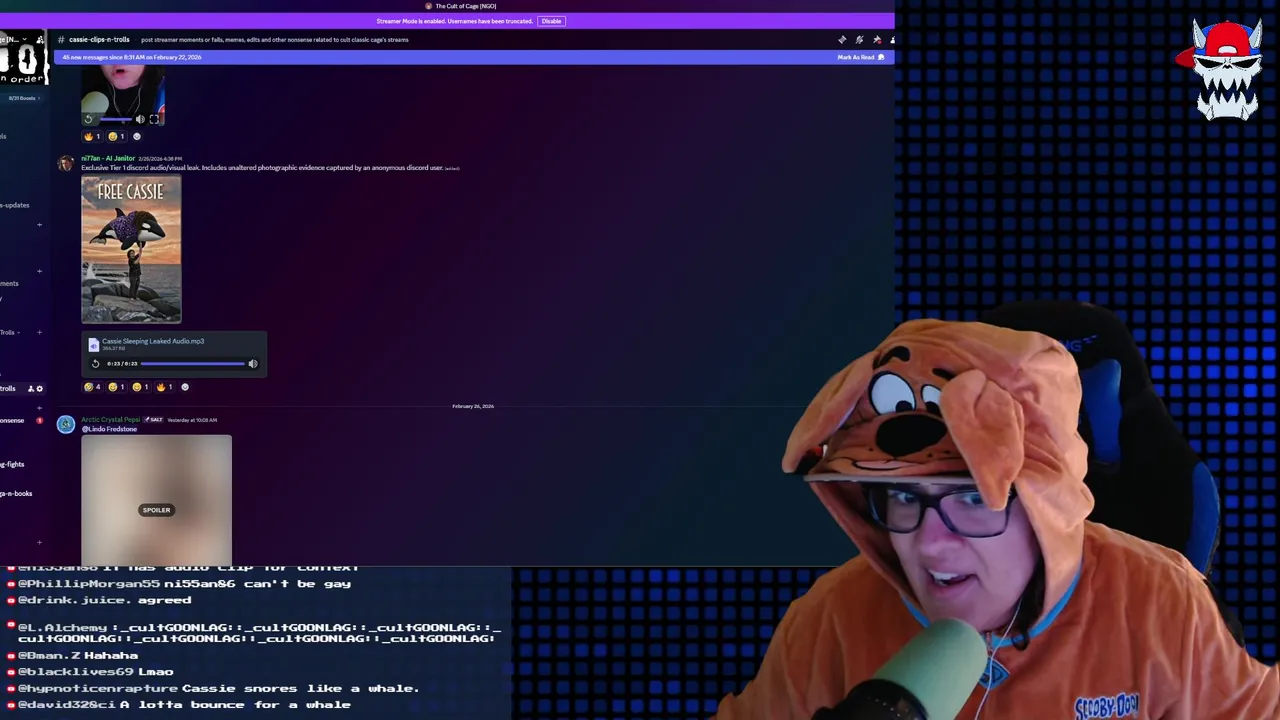Click the timestamp Yesterday at 10:08 AM
The height and width of the screenshot is (720, 1280).
[x=192, y=420]
